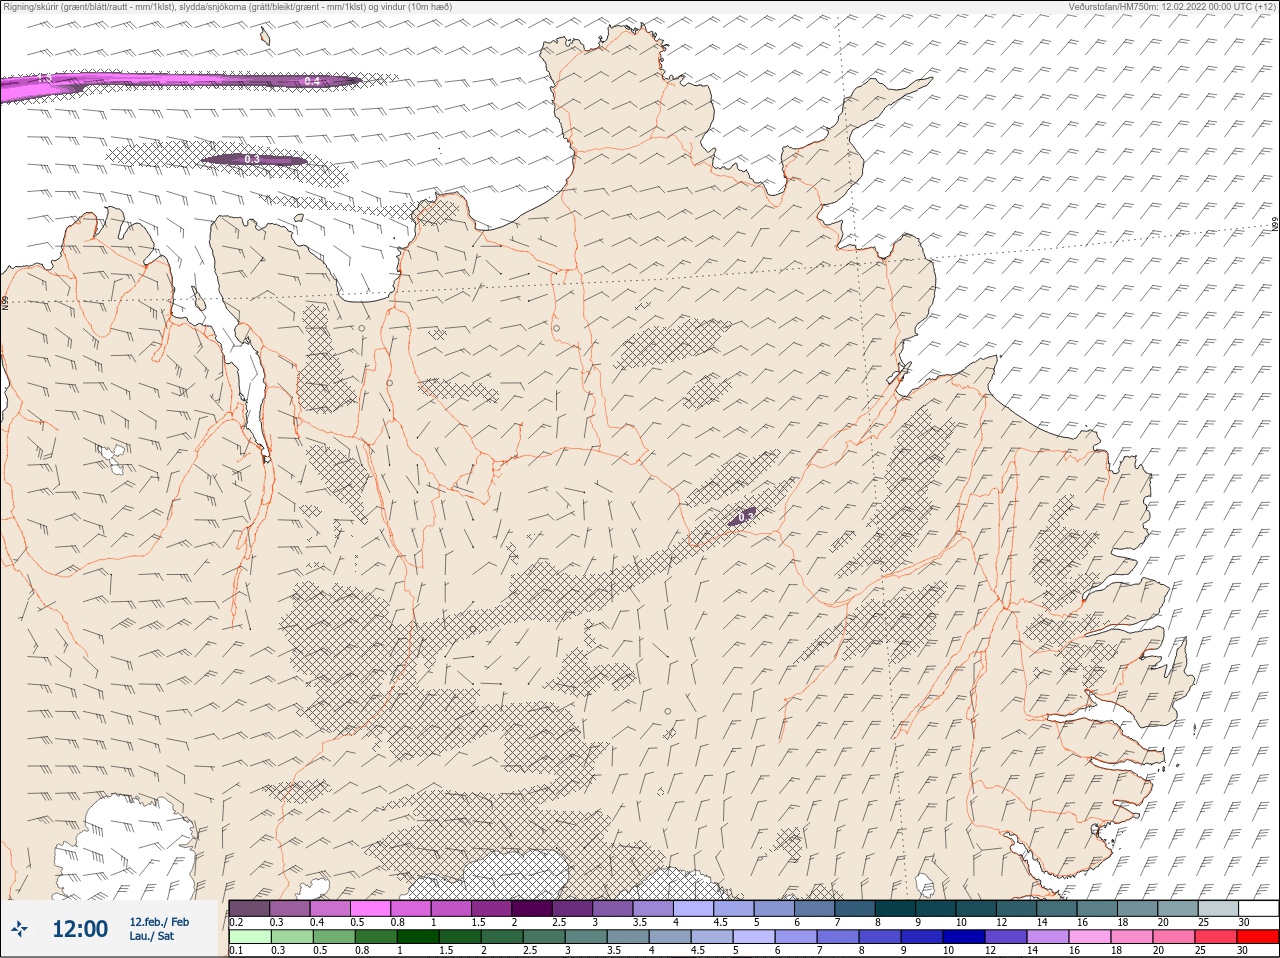
Task: Click the N99 label on the left map edge
Action: pos(5,301)
